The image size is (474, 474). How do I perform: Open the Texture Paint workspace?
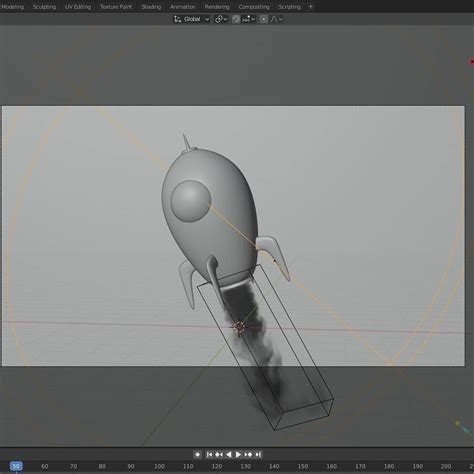tap(116, 7)
